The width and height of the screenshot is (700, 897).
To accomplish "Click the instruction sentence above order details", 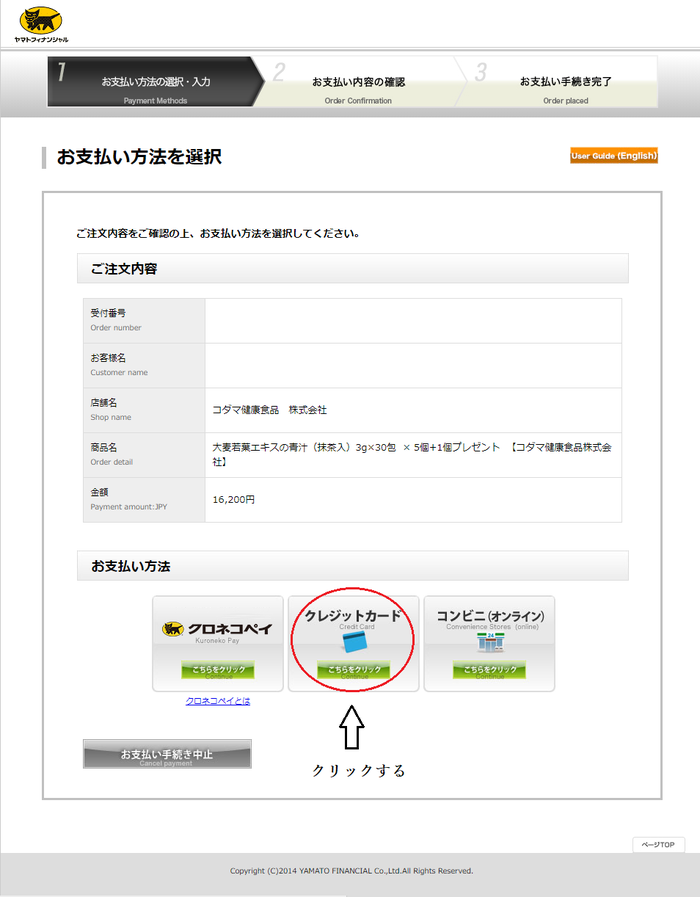I will click(x=218, y=233).
